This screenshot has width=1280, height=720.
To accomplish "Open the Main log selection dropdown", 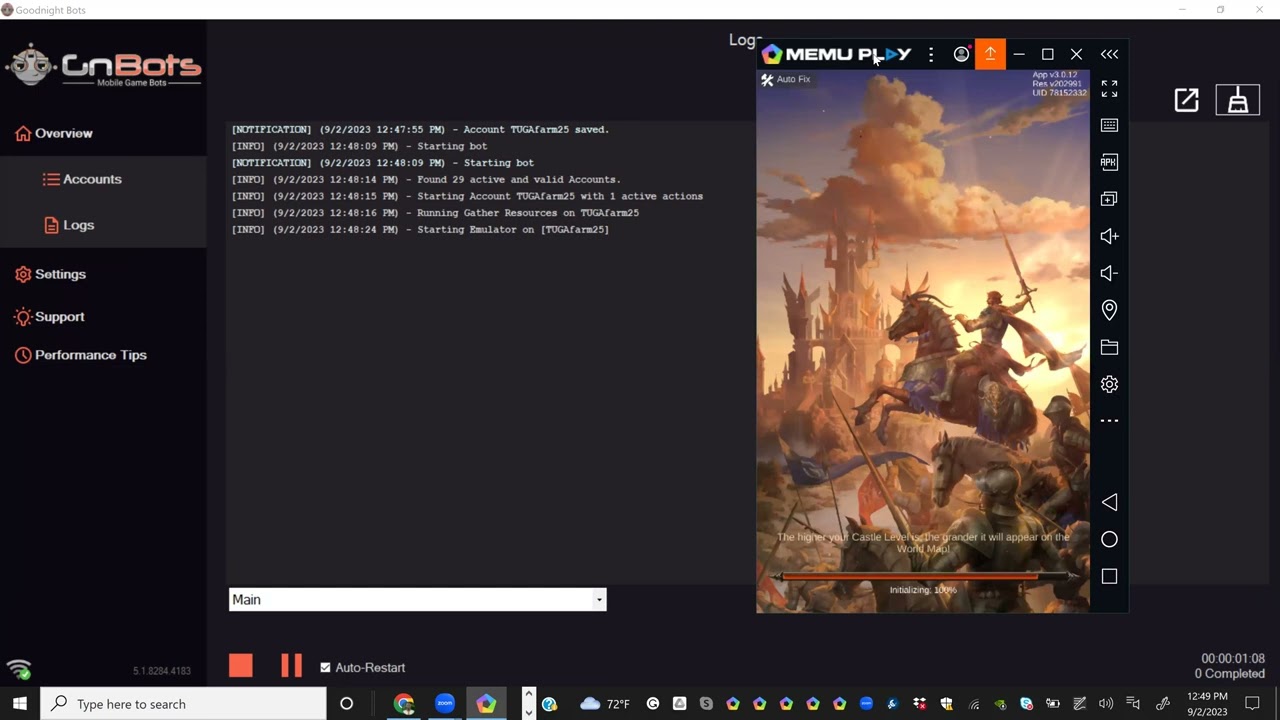I will point(418,599).
